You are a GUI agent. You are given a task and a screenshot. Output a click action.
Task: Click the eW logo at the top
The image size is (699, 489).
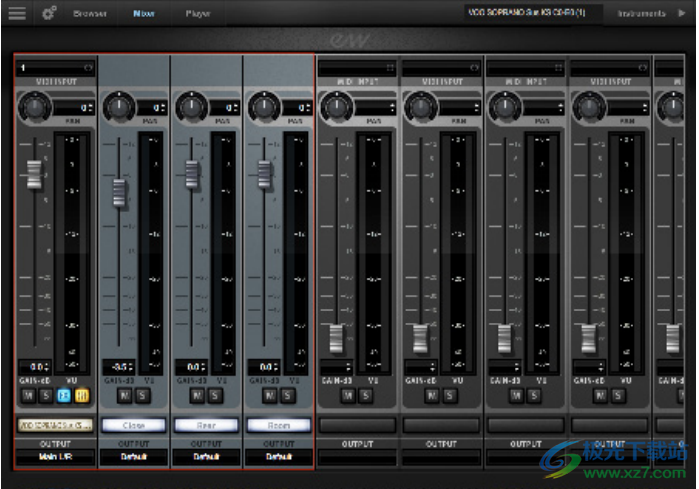pyautogui.click(x=350, y=40)
